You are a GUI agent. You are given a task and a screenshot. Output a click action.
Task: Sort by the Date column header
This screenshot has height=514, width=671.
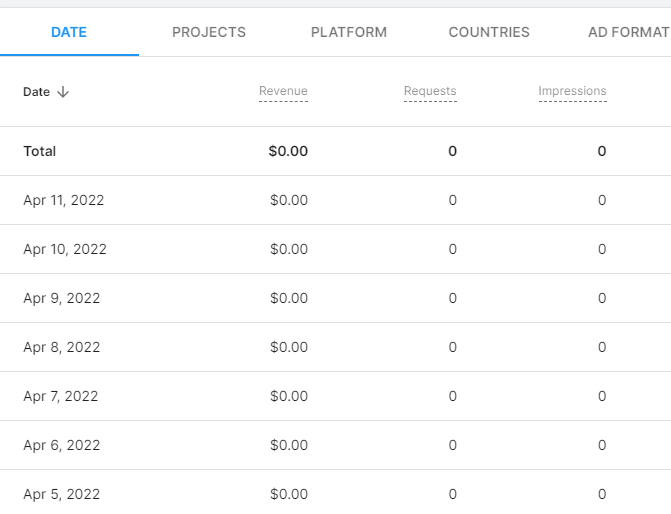[x=37, y=92]
